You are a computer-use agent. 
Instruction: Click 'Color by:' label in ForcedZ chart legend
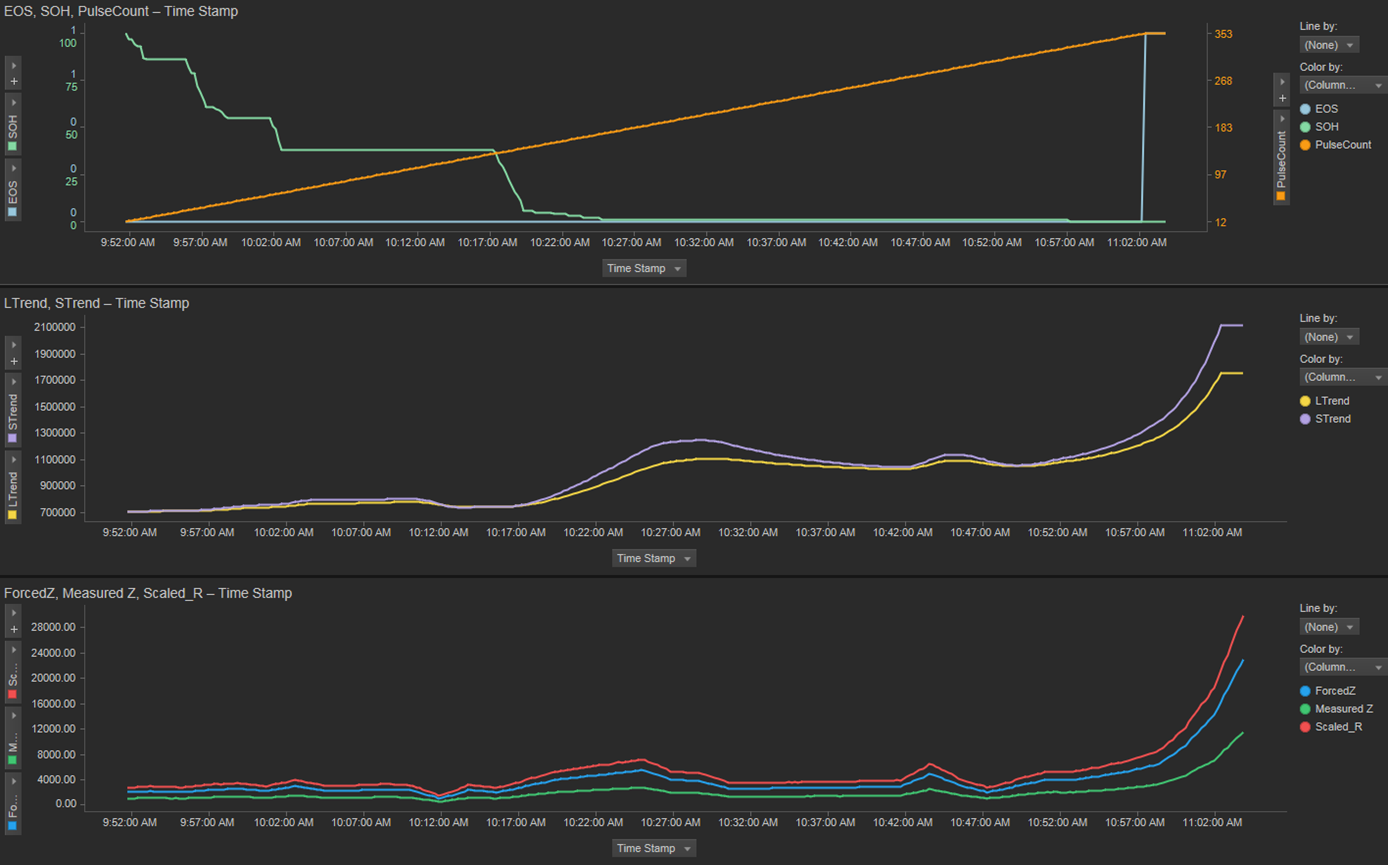pos(1321,649)
